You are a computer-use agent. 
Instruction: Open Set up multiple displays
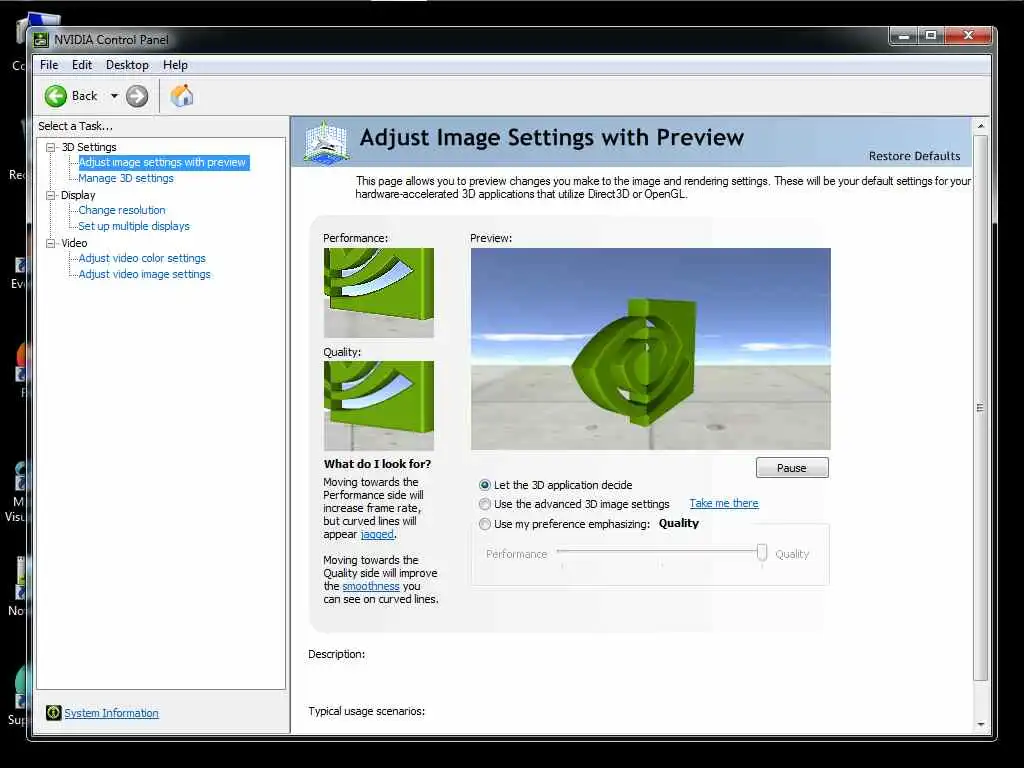[134, 226]
